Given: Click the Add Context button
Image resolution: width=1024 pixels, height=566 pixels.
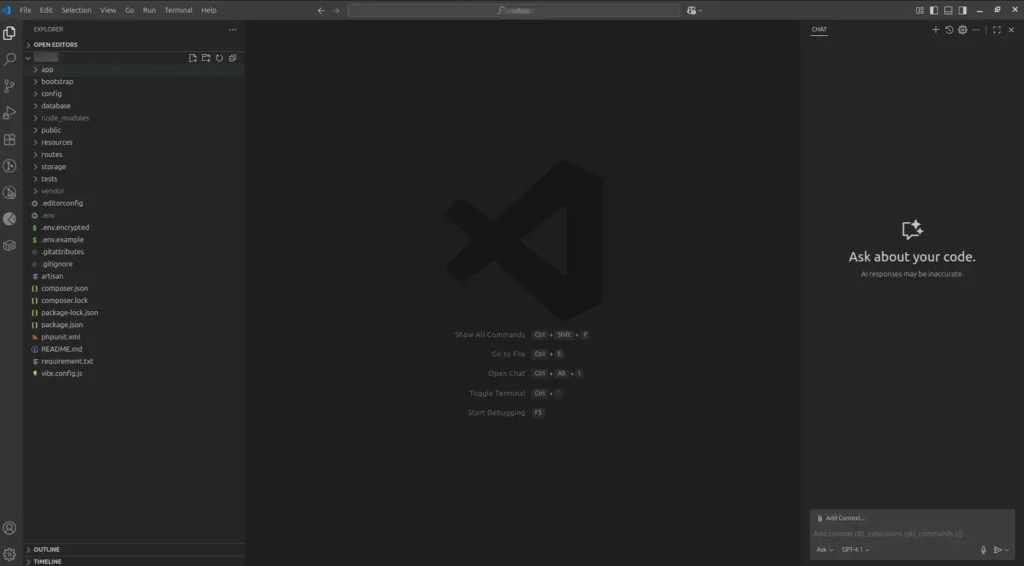Looking at the screenshot, I should click(x=840, y=518).
